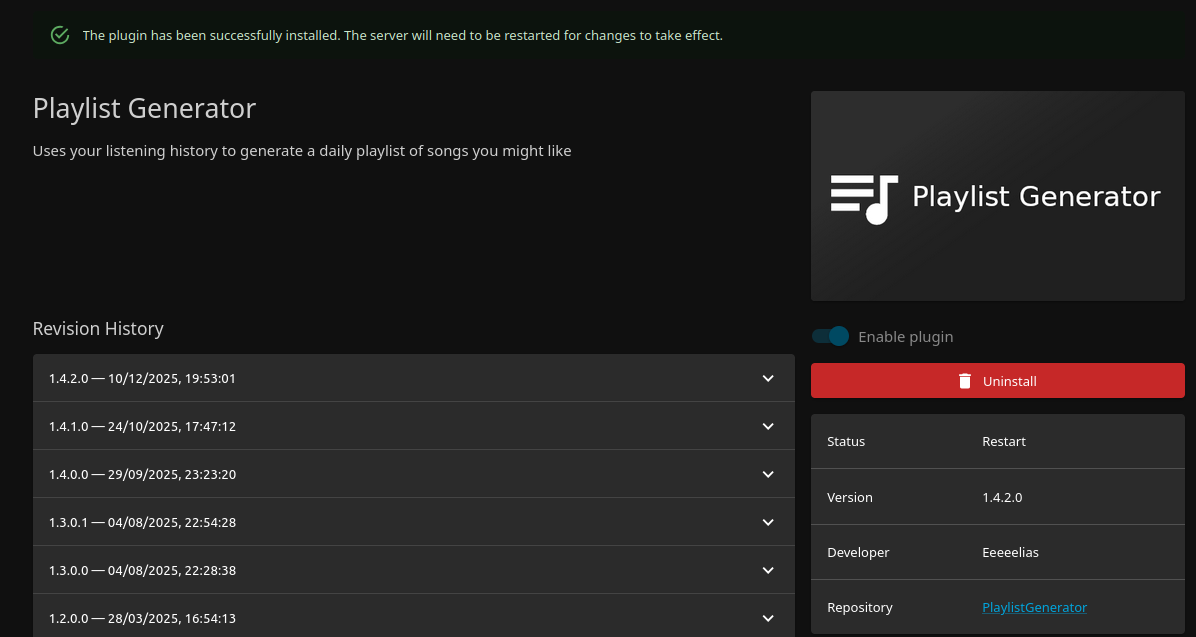Expand the 1.4.2.0 revision chevron
This screenshot has height=637, width=1196.
[x=768, y=378]
